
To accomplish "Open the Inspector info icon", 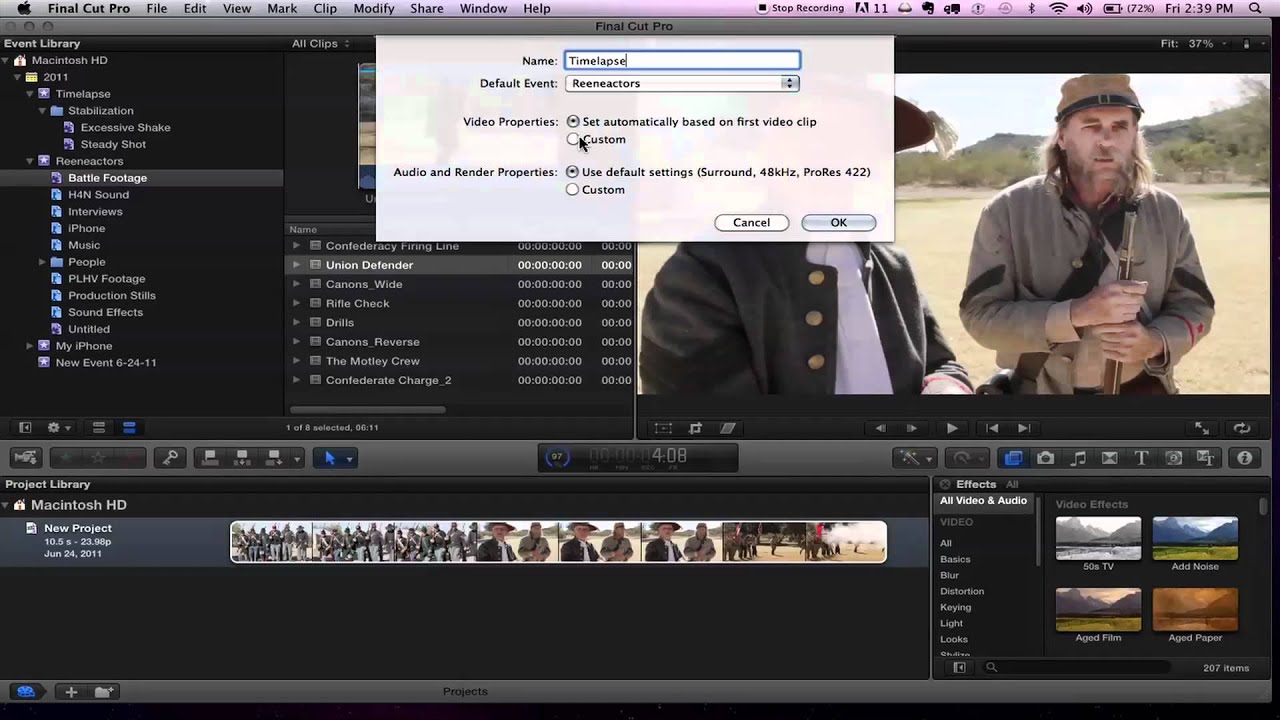I will coord(1245,458).
